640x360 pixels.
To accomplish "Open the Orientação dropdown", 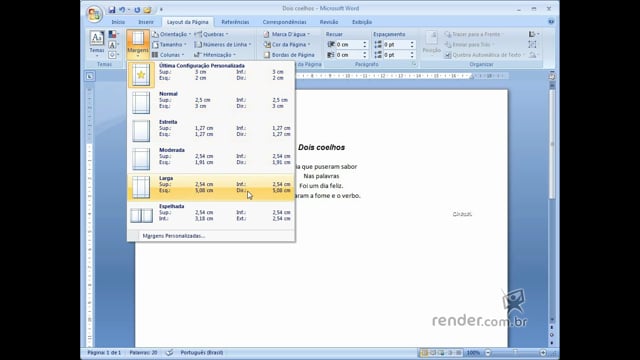I will tap(171, 34).
